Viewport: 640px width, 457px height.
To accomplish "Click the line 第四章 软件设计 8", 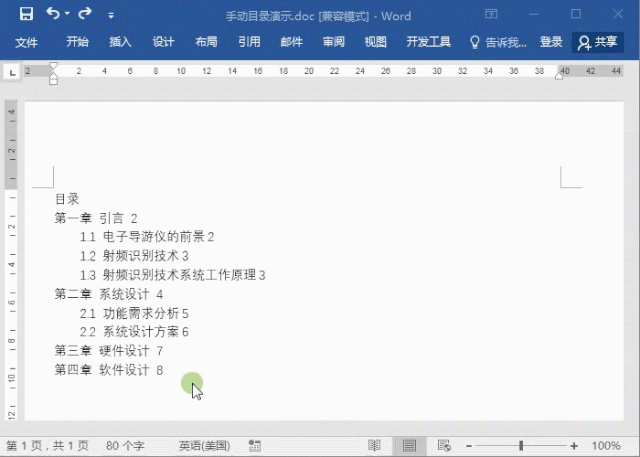I will pyautogui.click(x=109, y=370).
